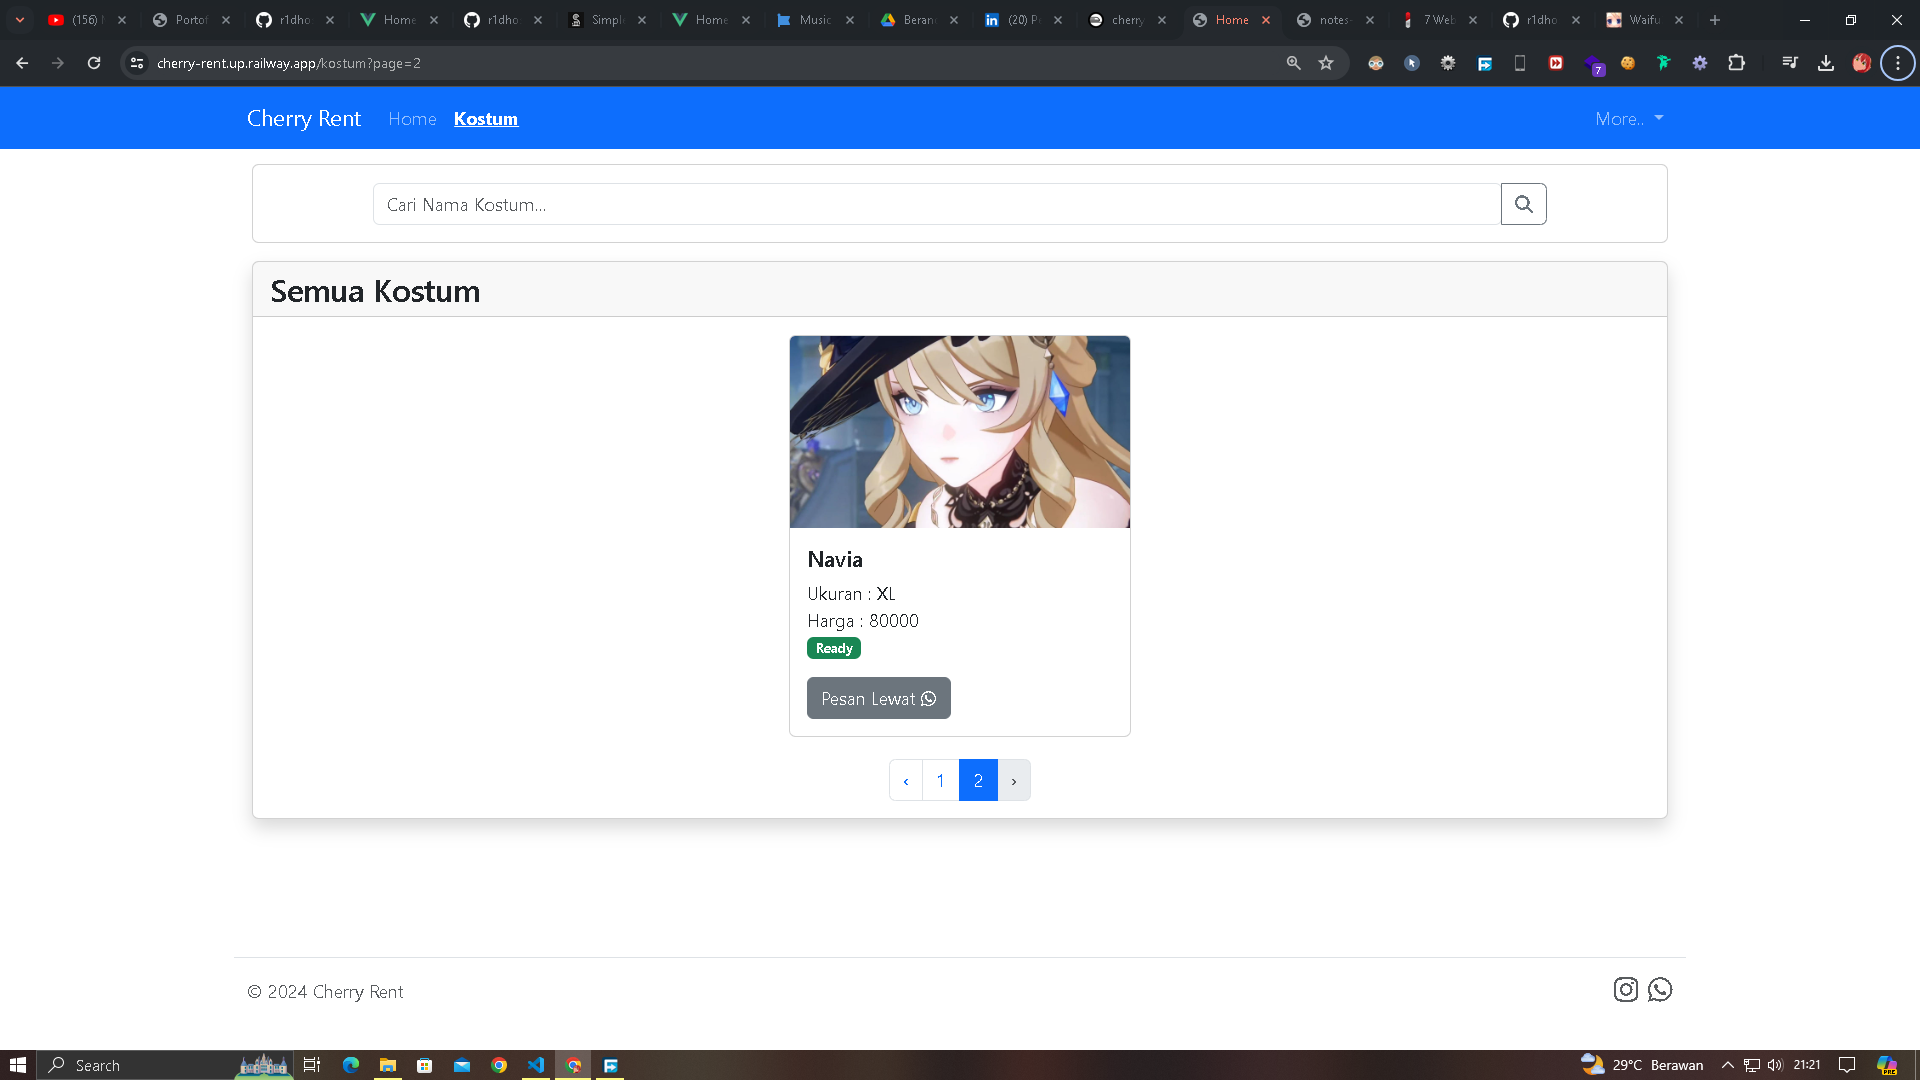
Task: Click the next page arrow in pagination
Action: click(x=1014, y=780)
